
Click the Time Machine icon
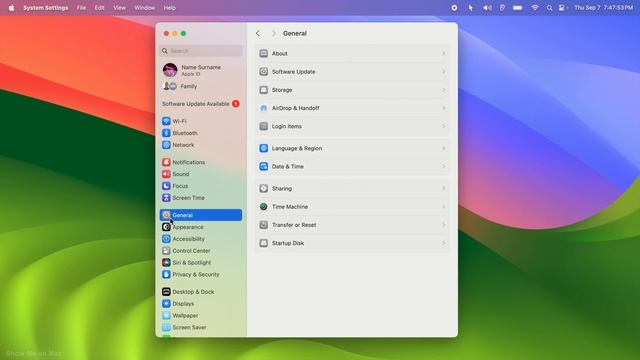click(264, 207)
